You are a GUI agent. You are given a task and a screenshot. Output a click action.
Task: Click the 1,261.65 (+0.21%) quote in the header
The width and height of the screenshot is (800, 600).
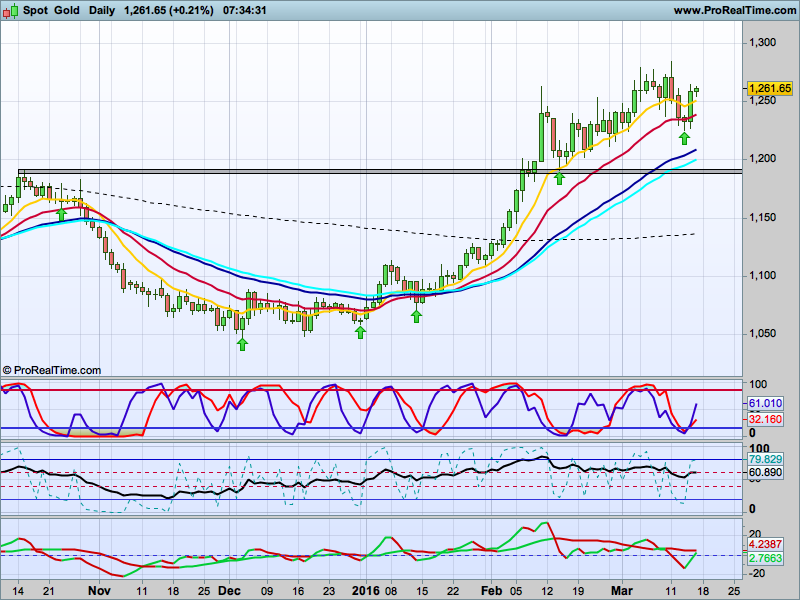(169, 10)
